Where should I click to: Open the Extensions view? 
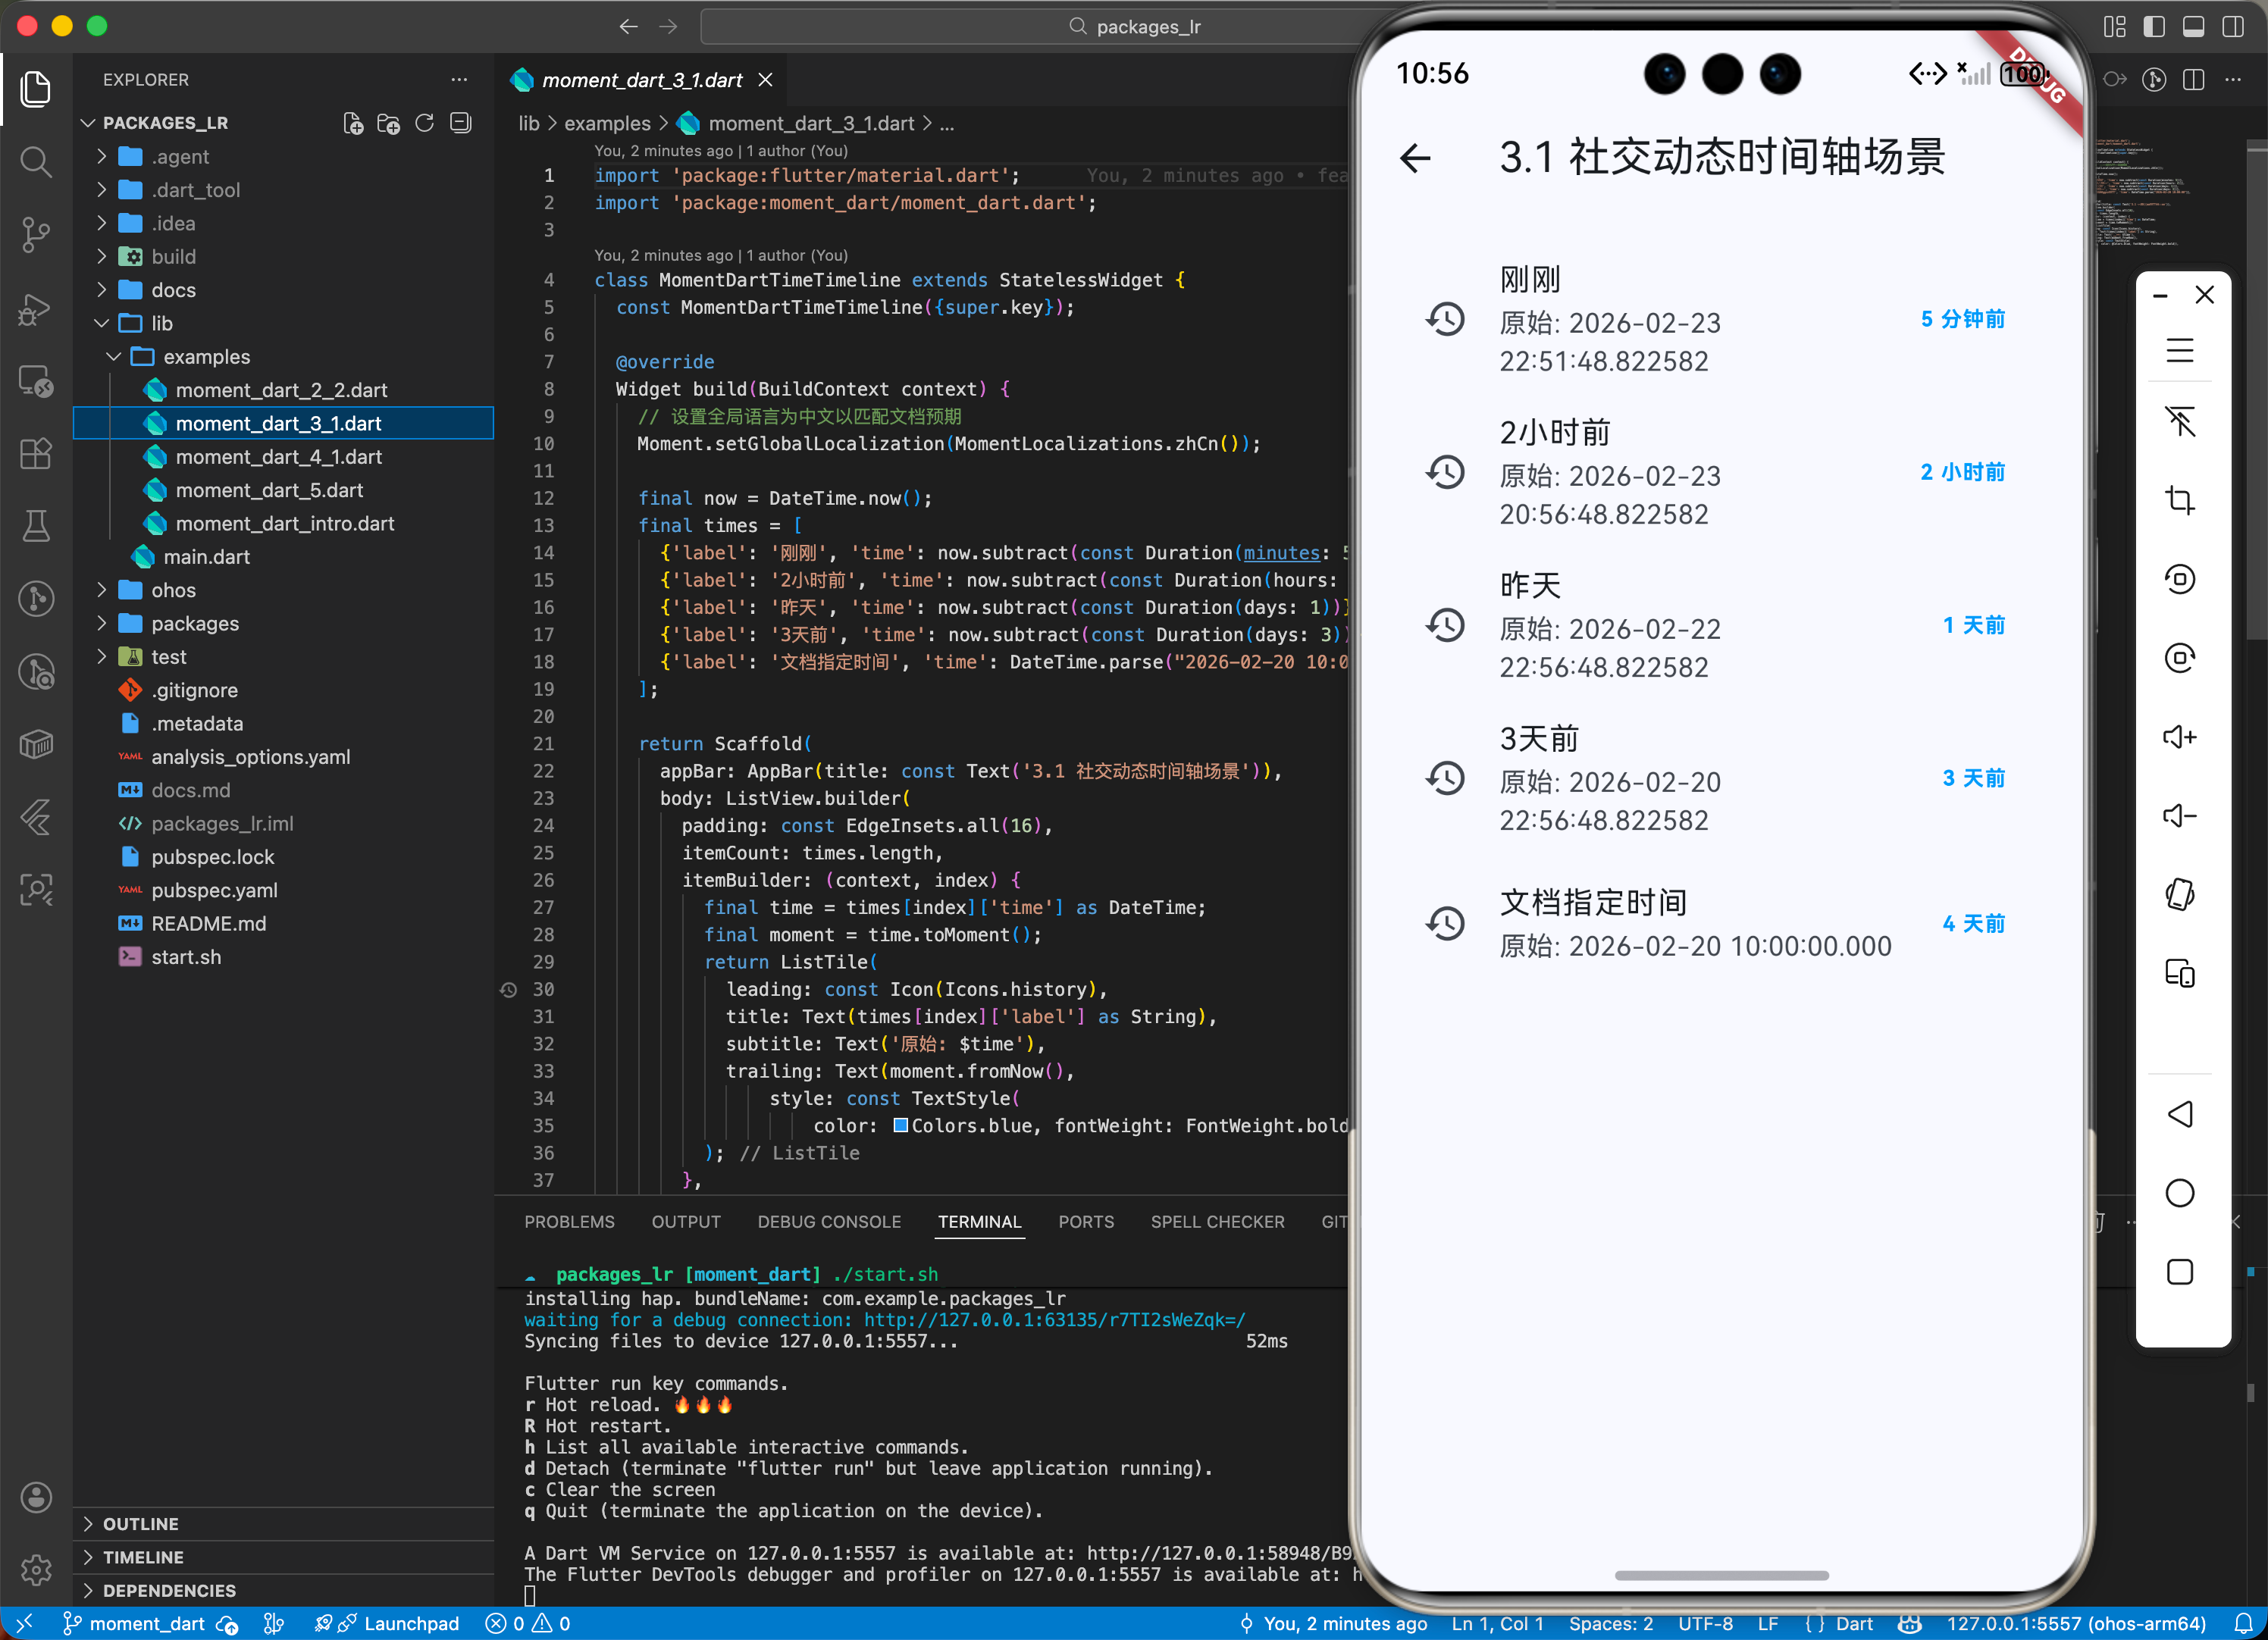coord(36,454)
